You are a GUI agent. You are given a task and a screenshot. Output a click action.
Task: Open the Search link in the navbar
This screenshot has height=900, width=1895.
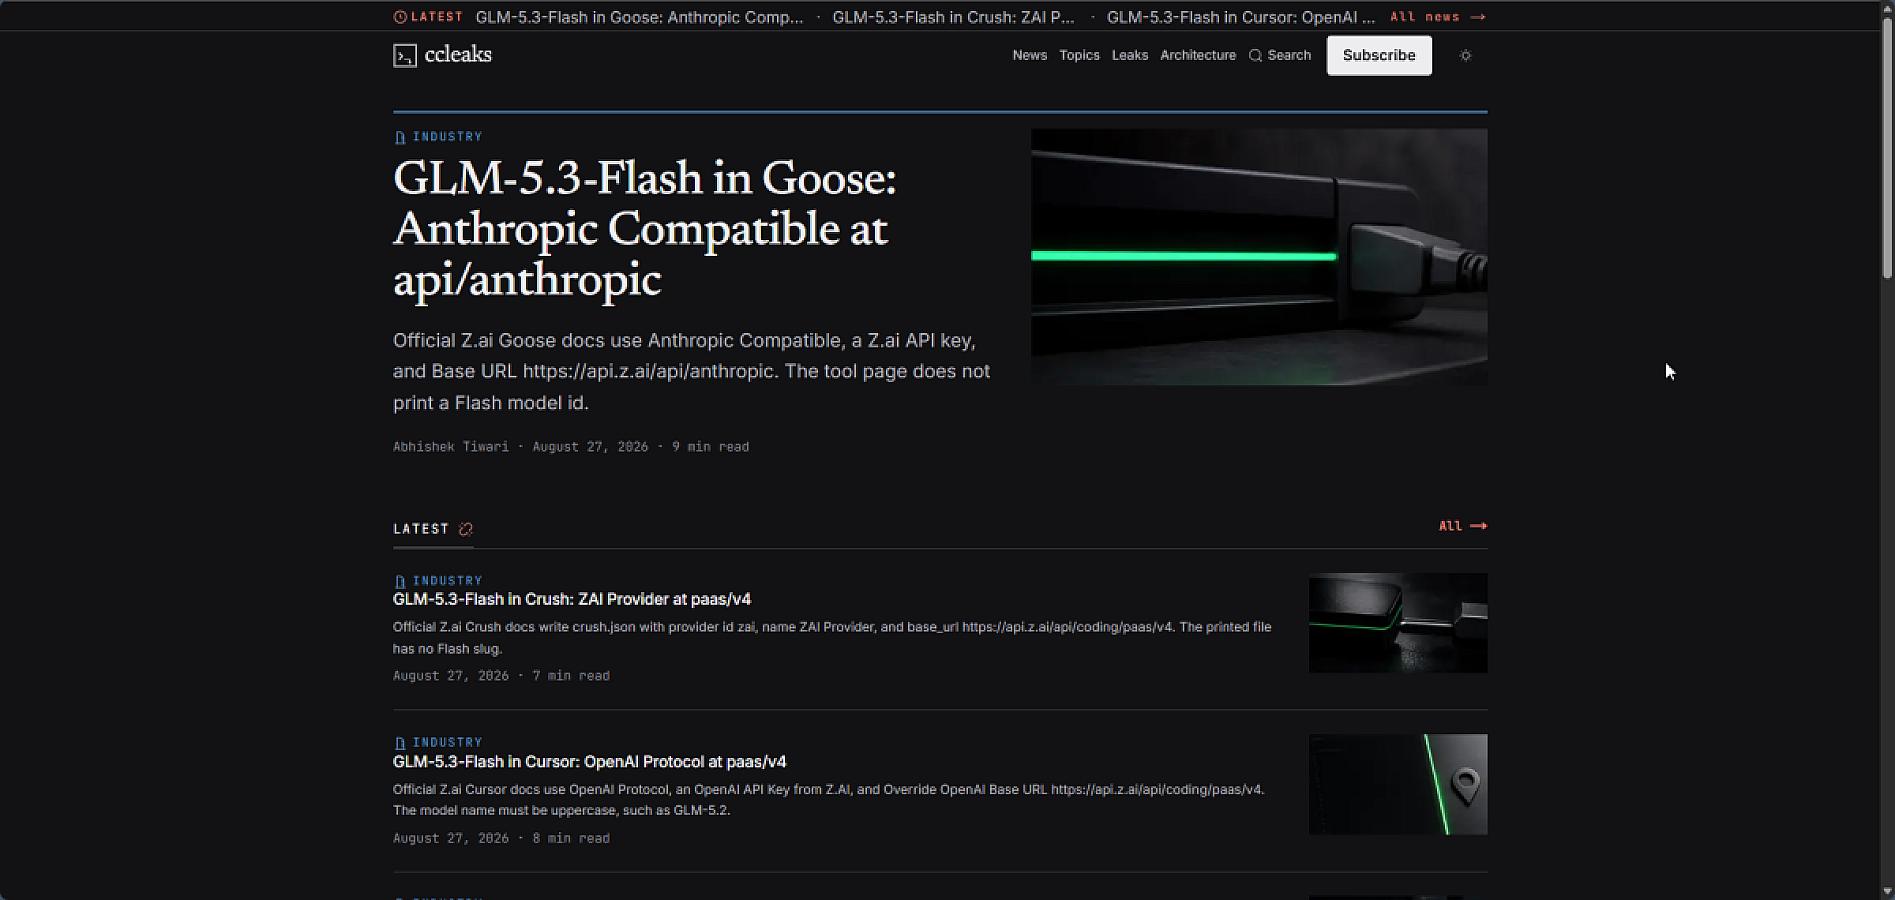click(1280, 56)
